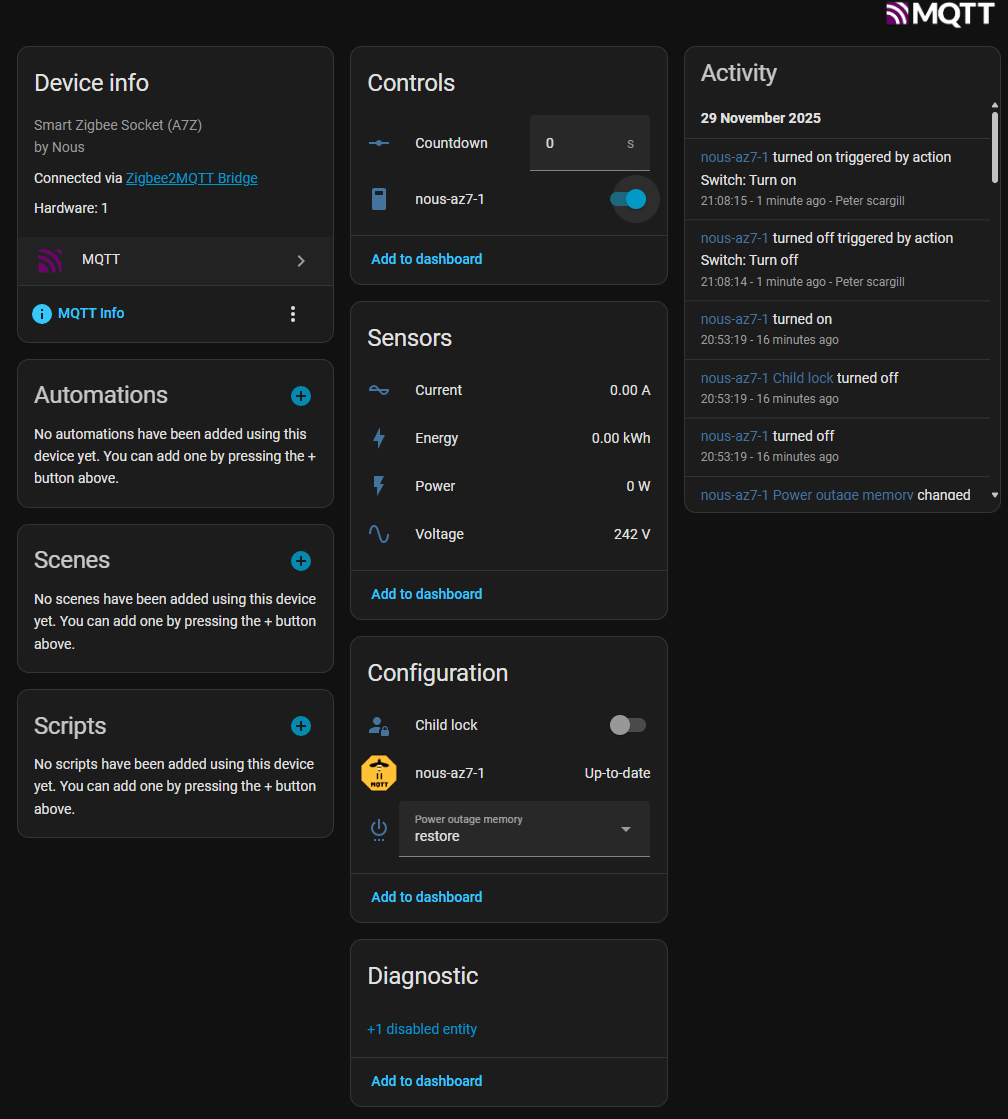
Task: Open nous-az7-1 Child lock activity entry link
Action: [767, 378]
